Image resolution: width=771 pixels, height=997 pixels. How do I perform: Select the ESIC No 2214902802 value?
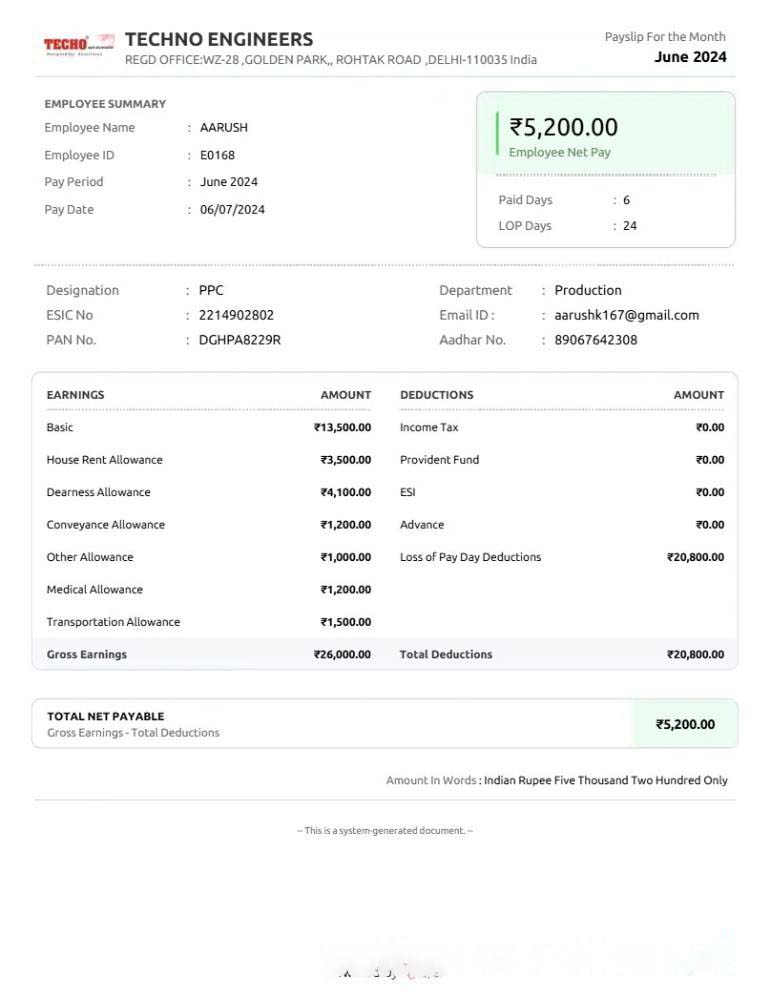(x=236, y=315)
